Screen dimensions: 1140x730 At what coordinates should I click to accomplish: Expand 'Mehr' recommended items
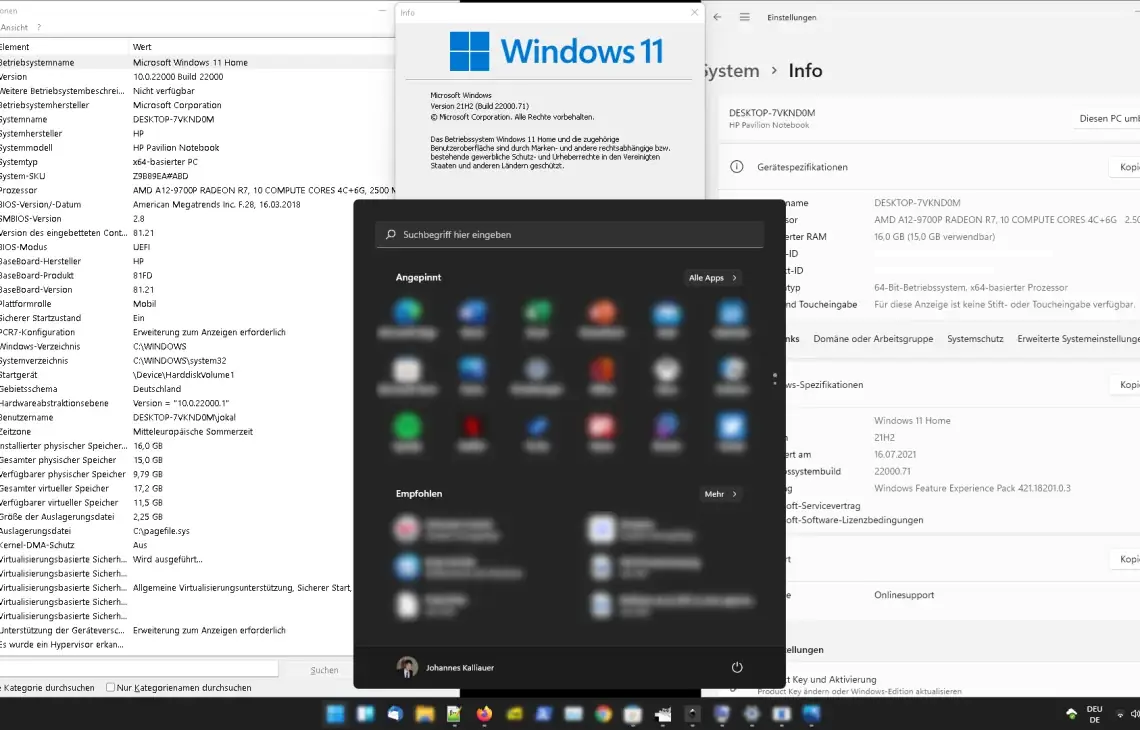click(720, 494)
